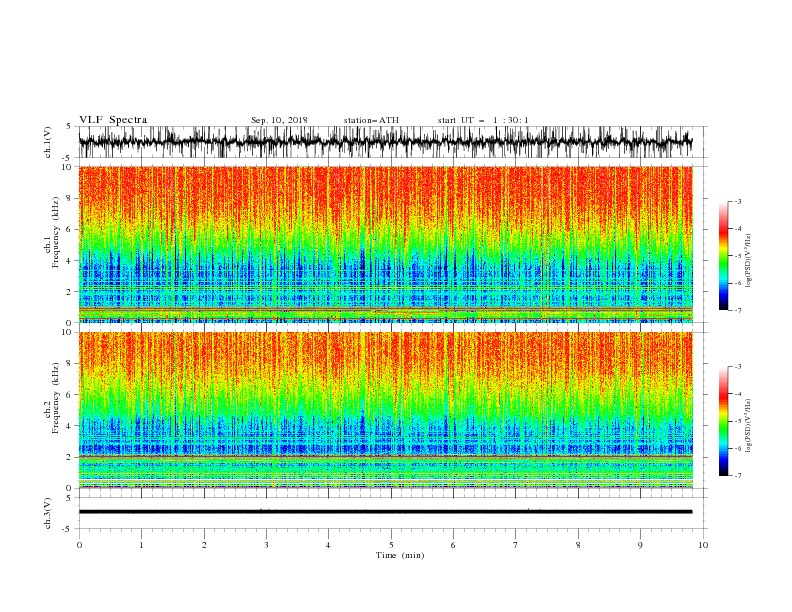
Task: Click the "ch.3(V)" axis label
Action: click(x=48, y=514)
